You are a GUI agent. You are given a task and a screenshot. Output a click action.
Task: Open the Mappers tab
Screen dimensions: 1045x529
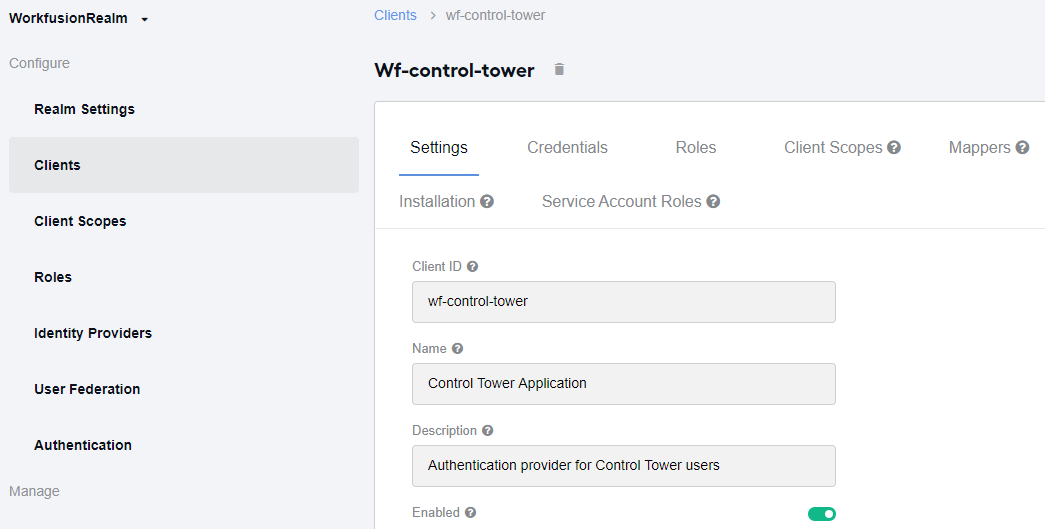980,148
